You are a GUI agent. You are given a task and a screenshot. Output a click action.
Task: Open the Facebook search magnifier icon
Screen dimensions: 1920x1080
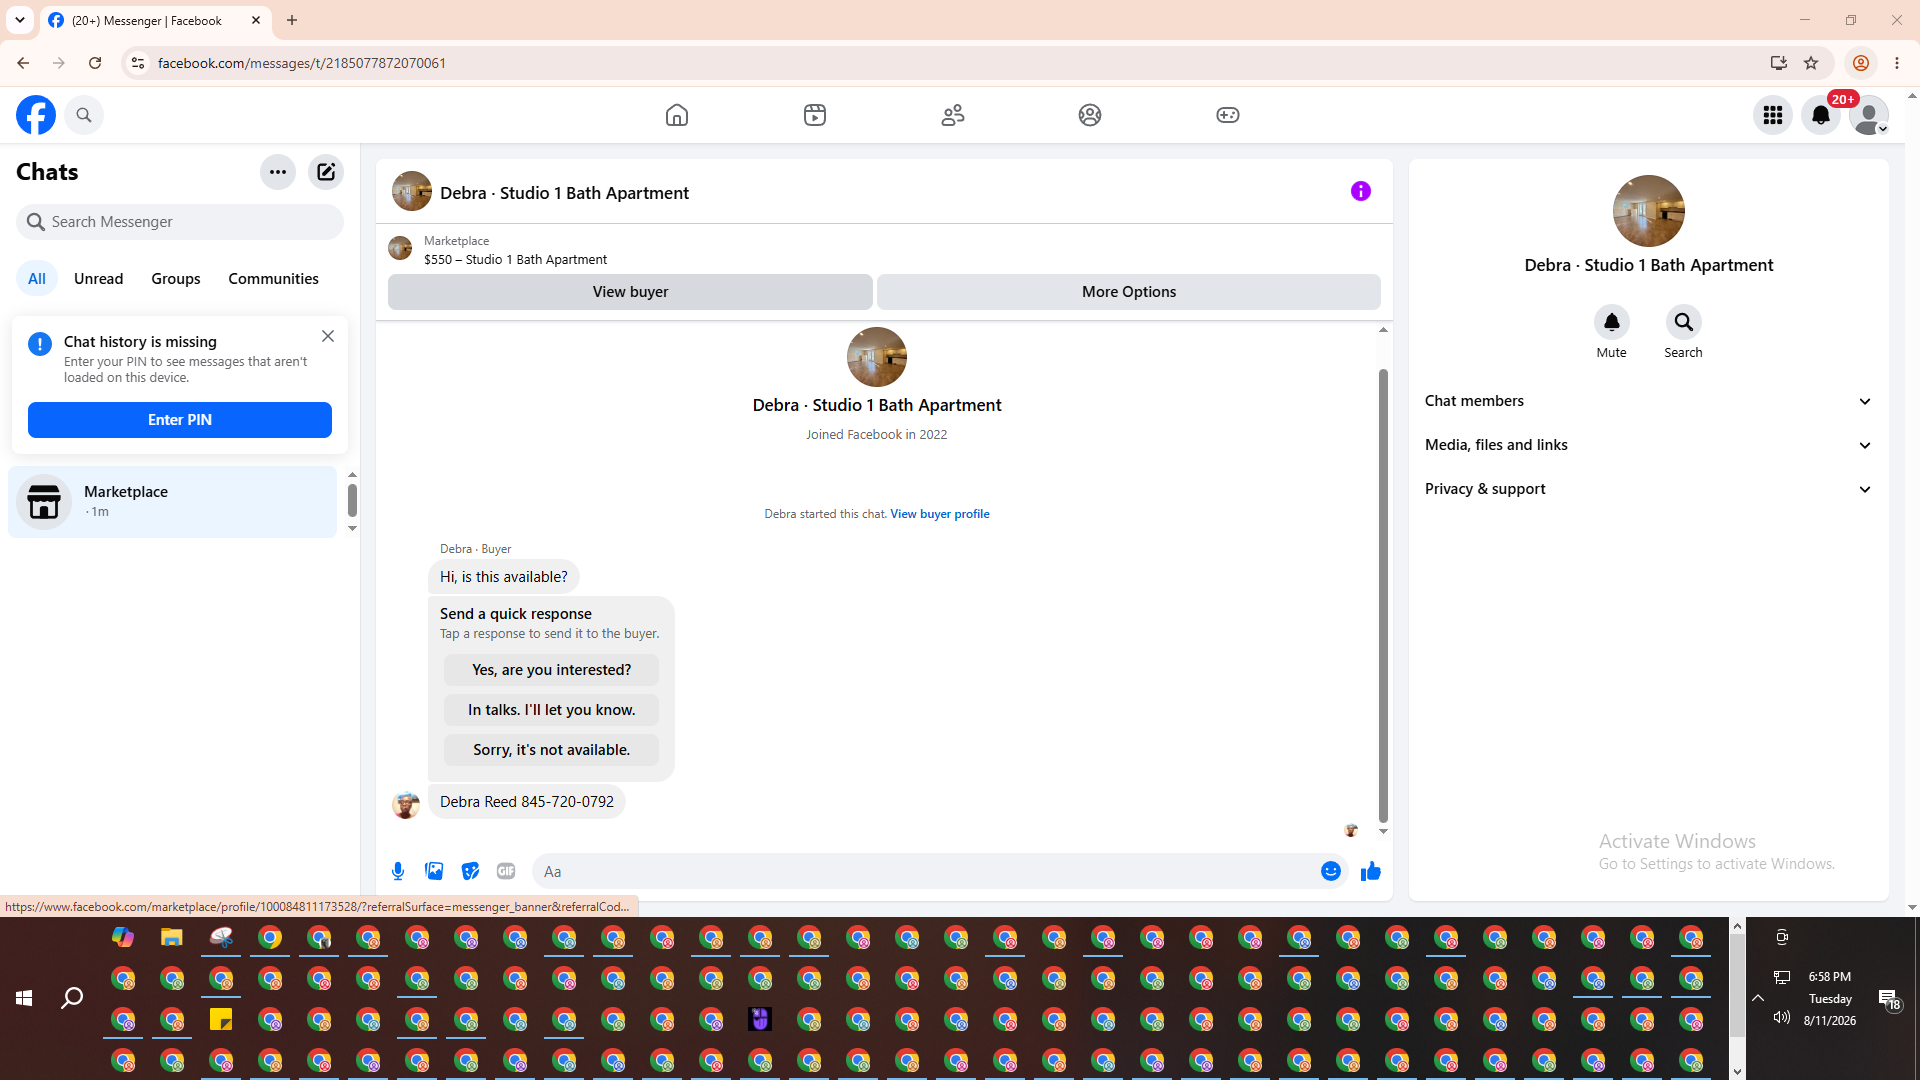point(84,115)
